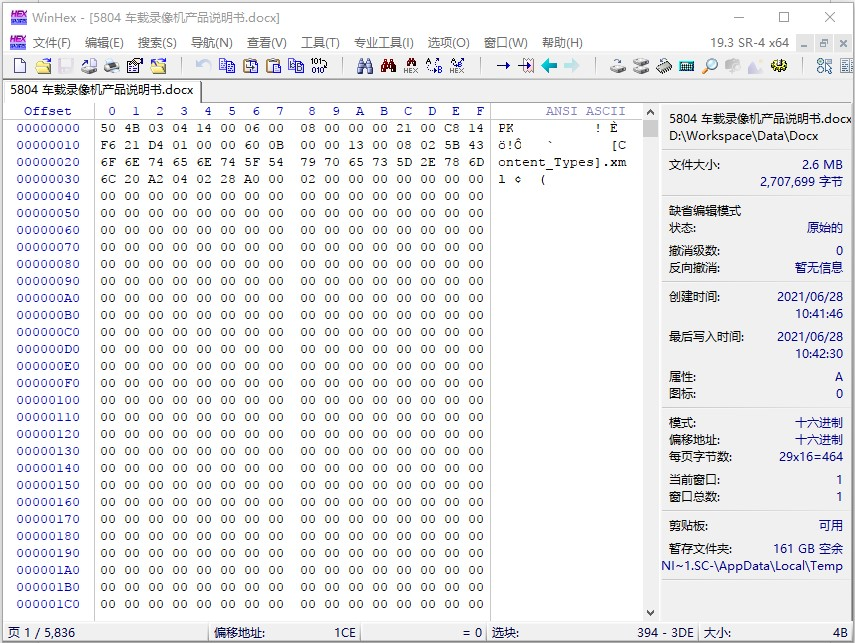The image size is (855, 643).
Task: Click the hex view scrollbar thumb
Action: point(650,128)
